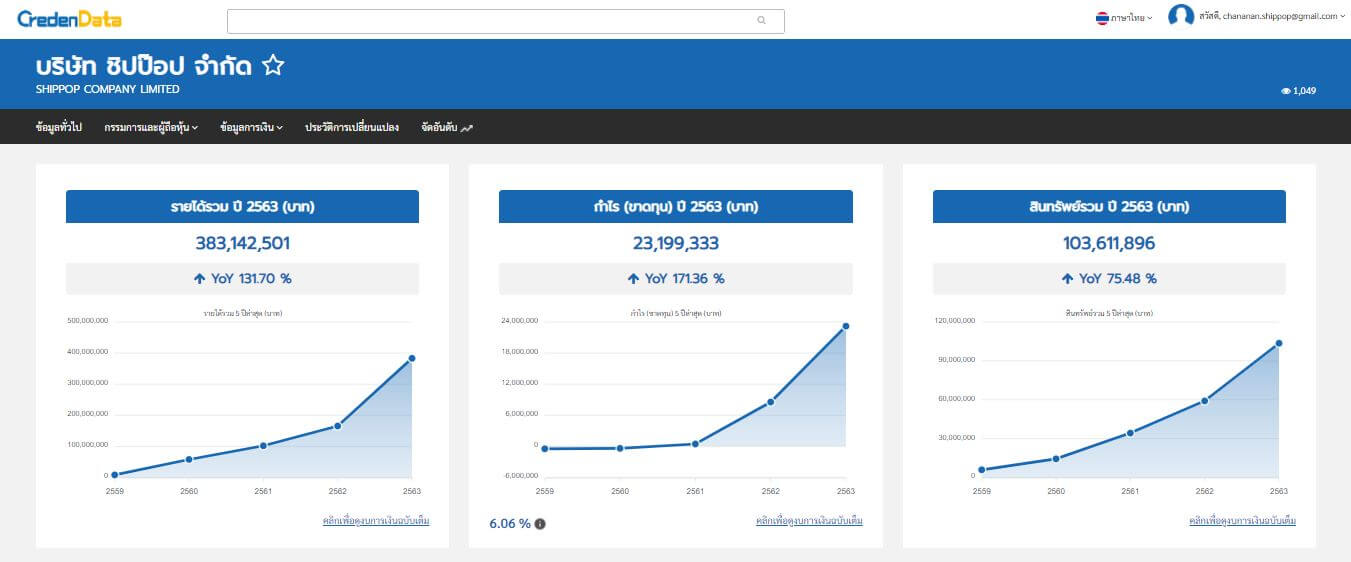The width and height of the screenshot is (1351, 562).
Task: Click the 2563 data point on profit chart
Action: coord(845,326)
